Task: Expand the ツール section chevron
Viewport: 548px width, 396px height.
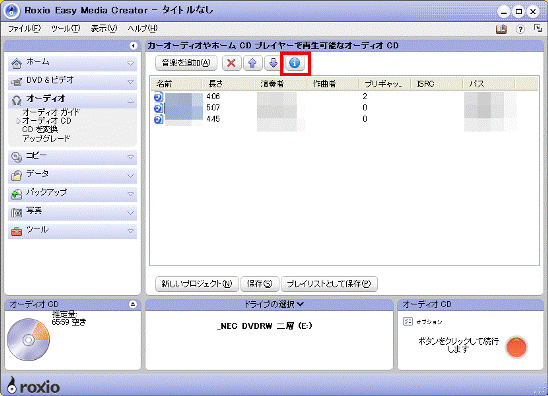Action: tap(130, 231)
